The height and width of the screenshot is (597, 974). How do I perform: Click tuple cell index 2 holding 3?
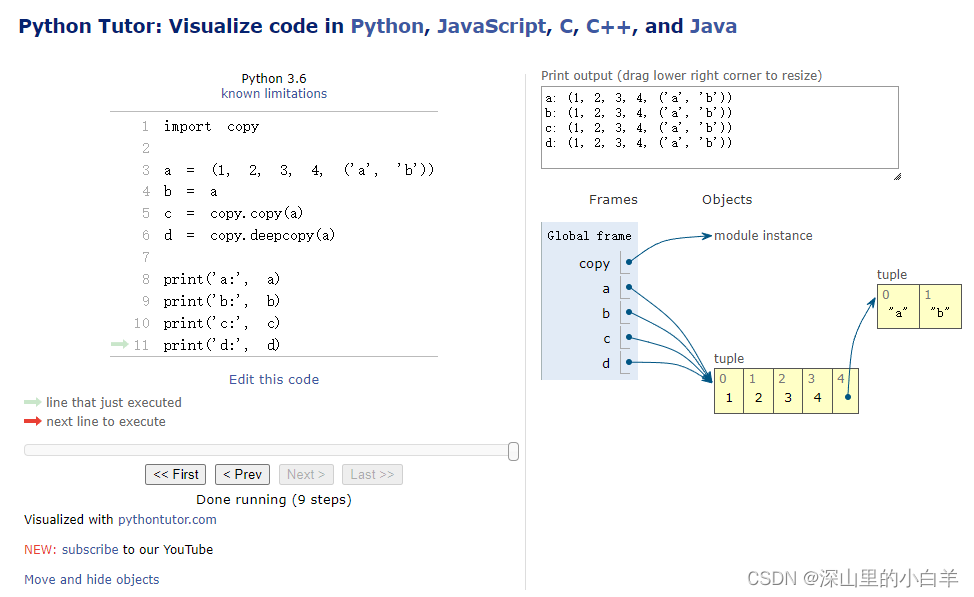(788, 391)
